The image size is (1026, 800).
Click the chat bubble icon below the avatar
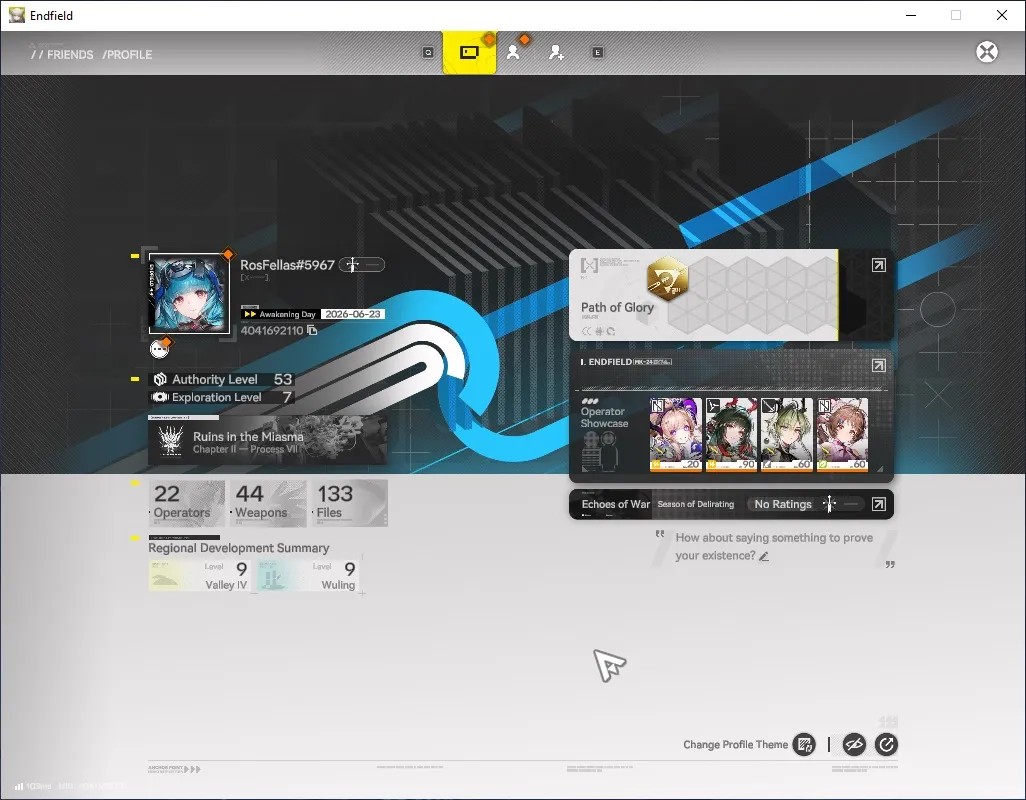tap(159, 349)
